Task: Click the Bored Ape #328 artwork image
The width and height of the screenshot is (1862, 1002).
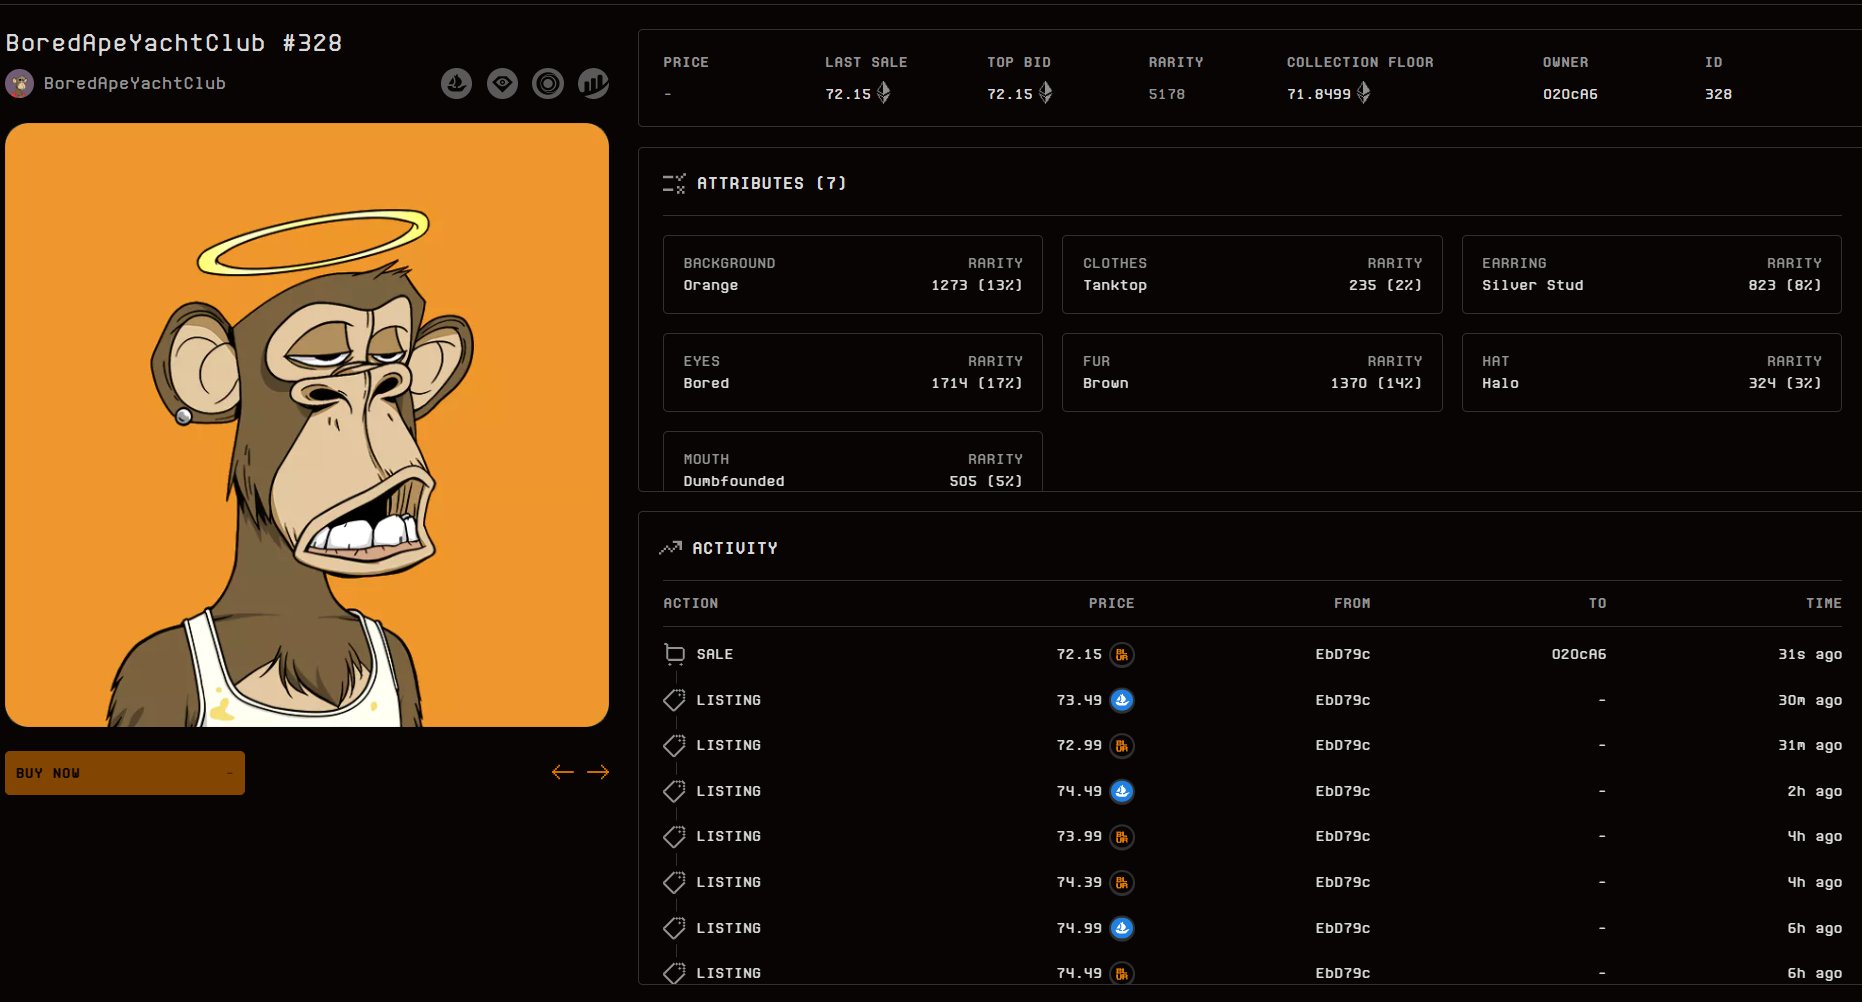Action: (x=307, y=425)
